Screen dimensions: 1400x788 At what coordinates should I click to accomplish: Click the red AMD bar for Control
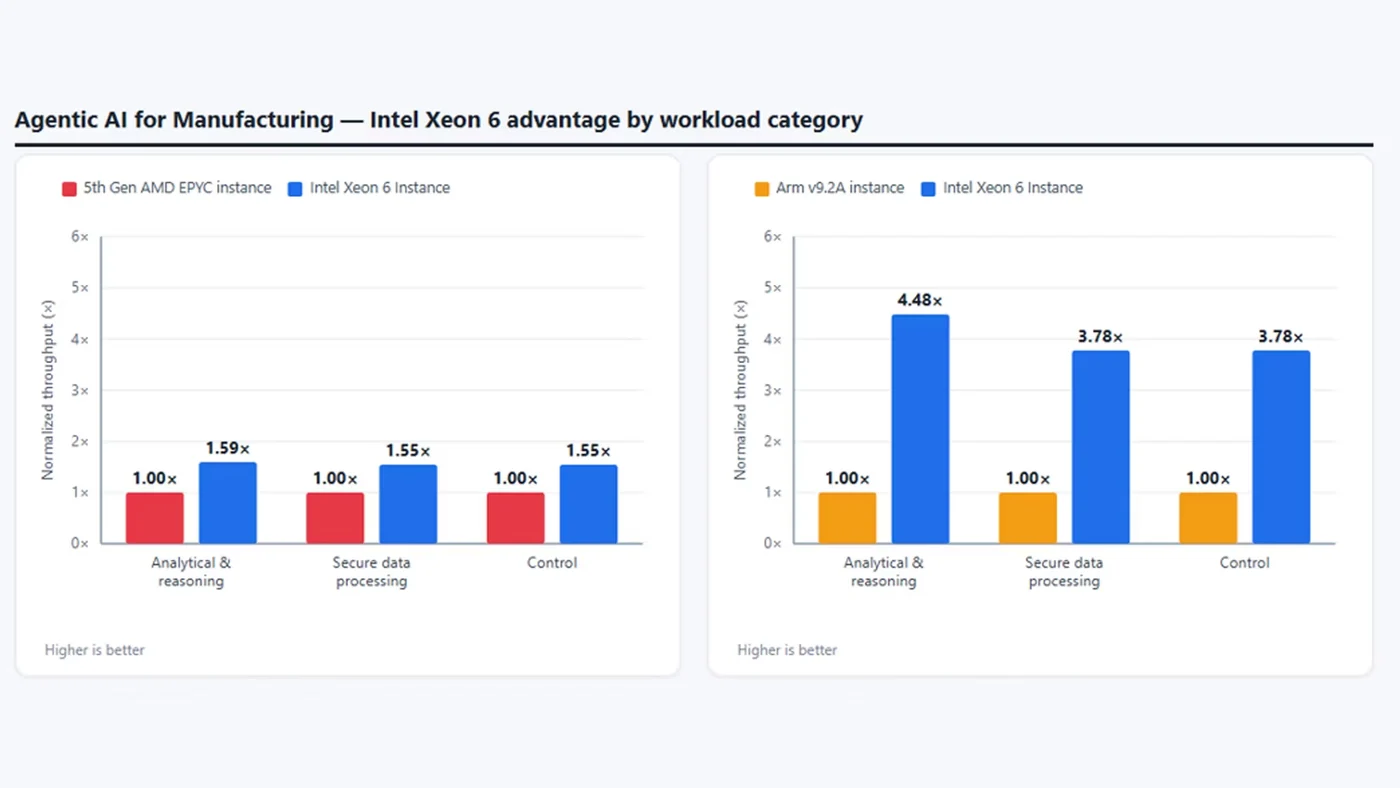(x=516, y=518)
